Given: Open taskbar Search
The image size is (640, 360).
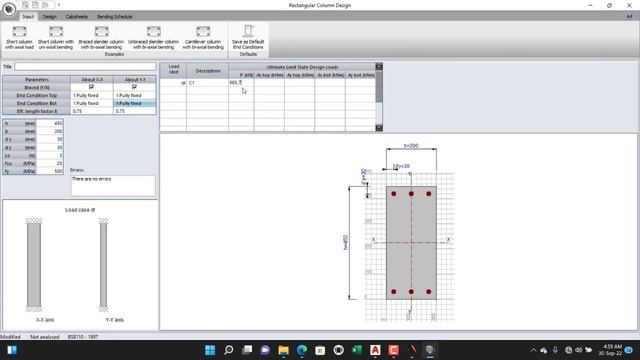Looking at the screenshot, I should (x=229, y=350).
